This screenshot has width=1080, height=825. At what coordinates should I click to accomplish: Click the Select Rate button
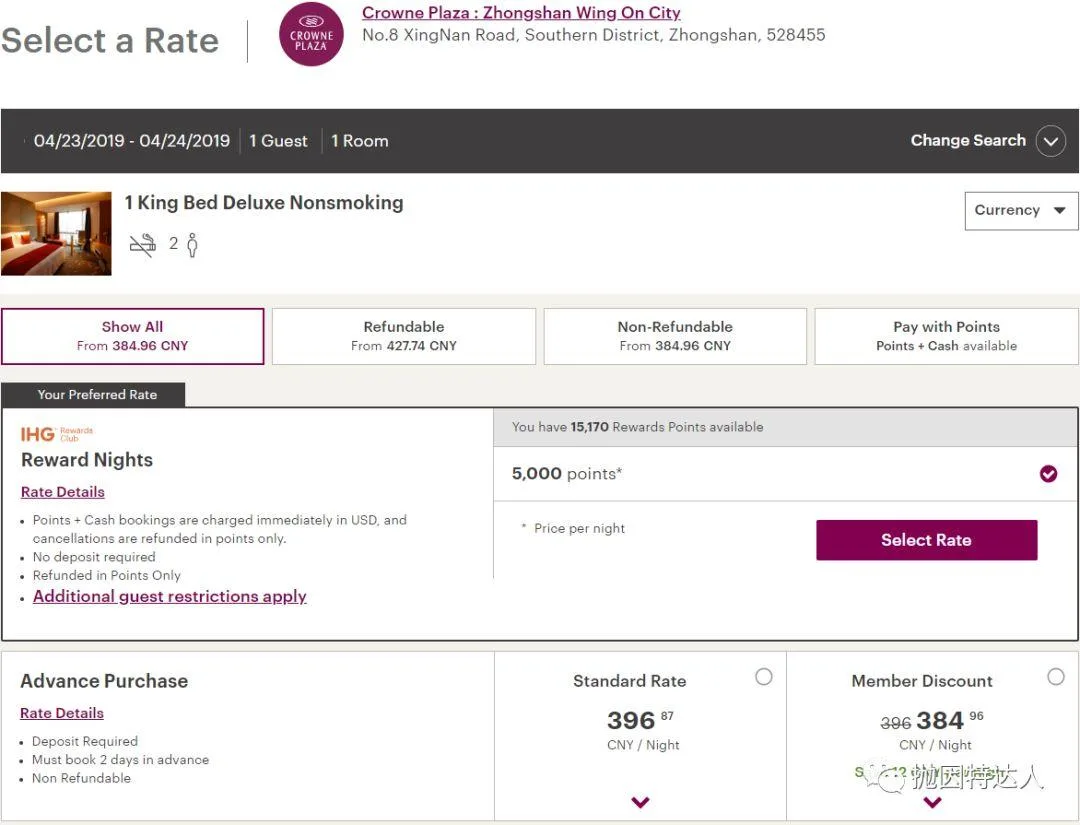[926, 539]
